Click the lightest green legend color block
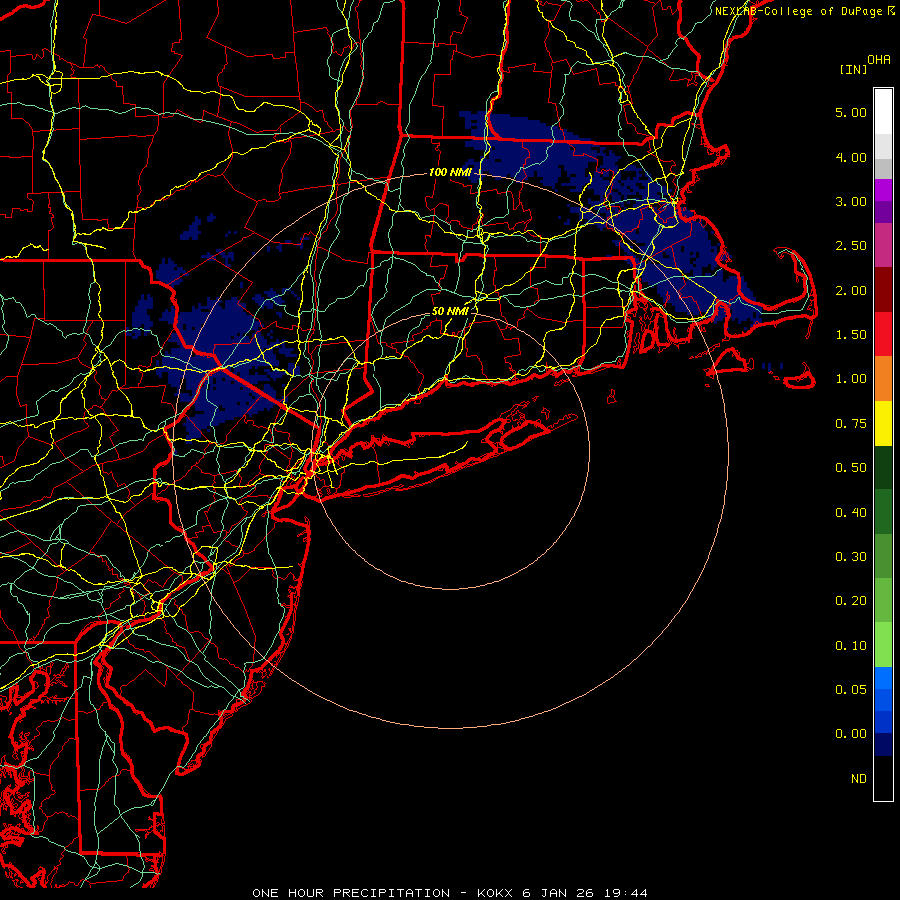This screenshot has height=900, width=900. tap(883, 645)
